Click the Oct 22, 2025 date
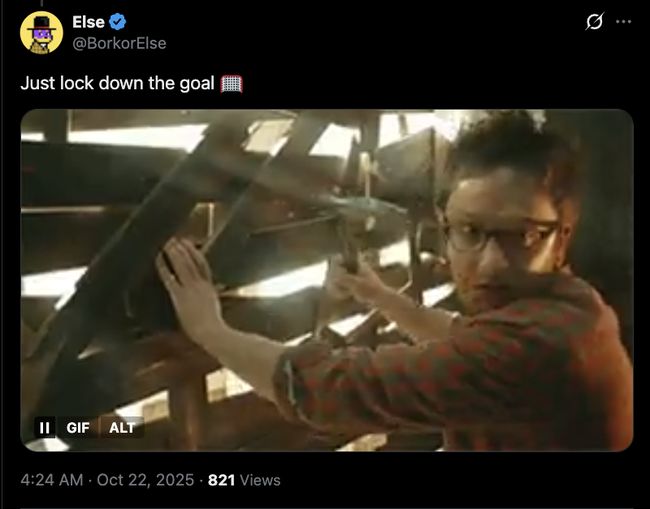Screen dimensions: 650x509 (x=145, y=480)
